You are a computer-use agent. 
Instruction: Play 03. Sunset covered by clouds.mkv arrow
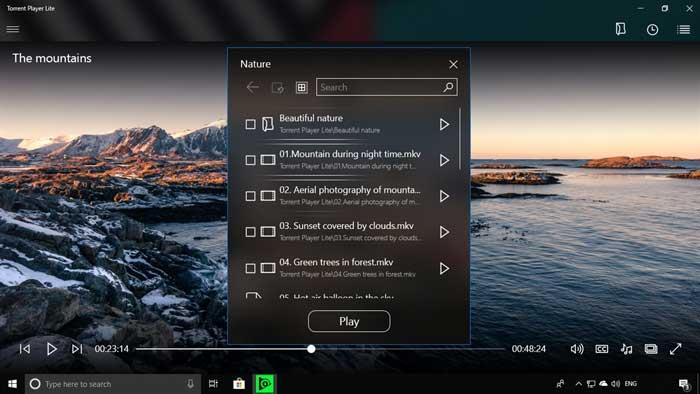coord(444,232)
